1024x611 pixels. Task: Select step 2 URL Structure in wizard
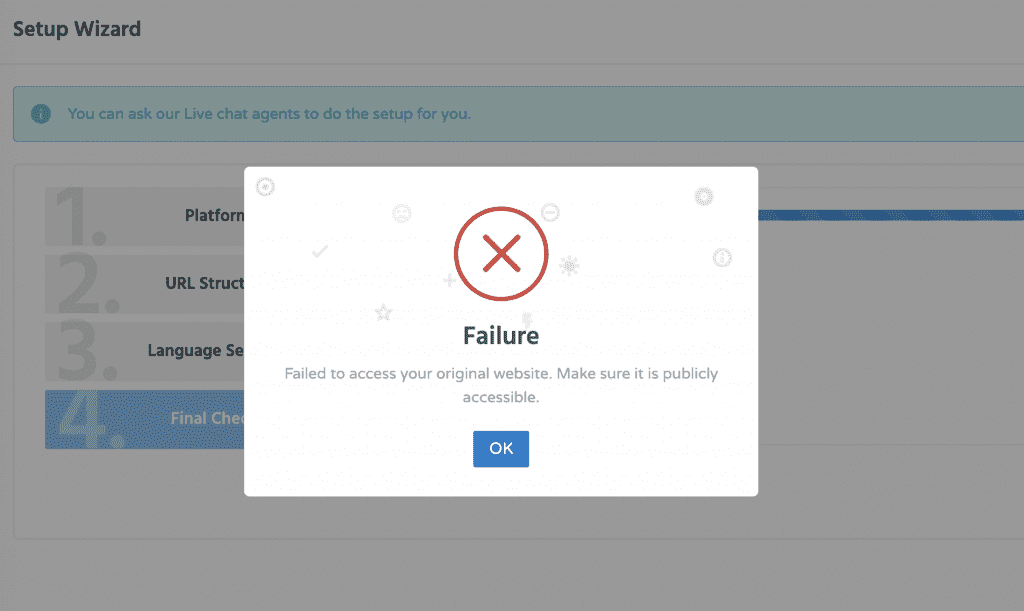pos(144,283)
